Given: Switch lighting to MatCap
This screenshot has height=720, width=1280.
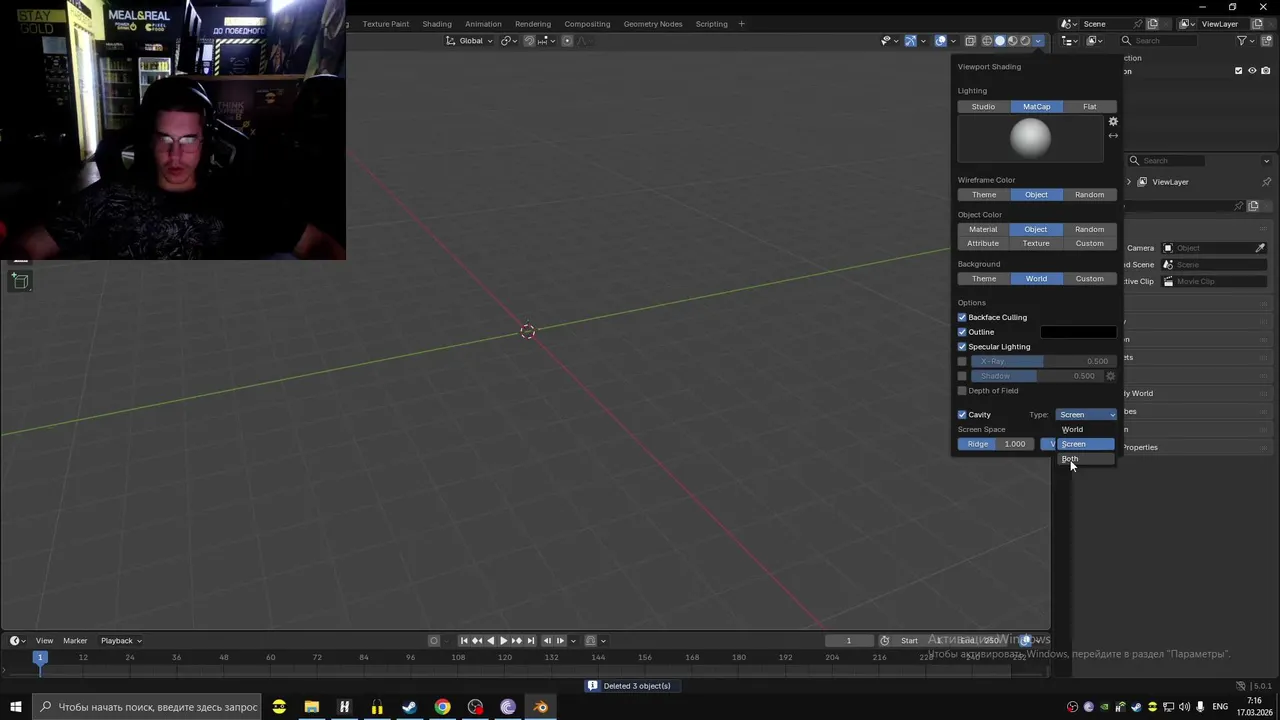Looking at the screenshot, I should 1036,107.
